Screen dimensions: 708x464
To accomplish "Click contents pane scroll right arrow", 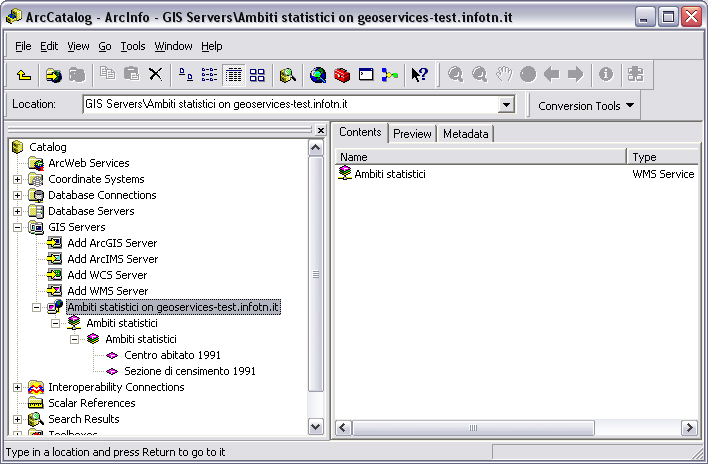I will pos(689,427).
